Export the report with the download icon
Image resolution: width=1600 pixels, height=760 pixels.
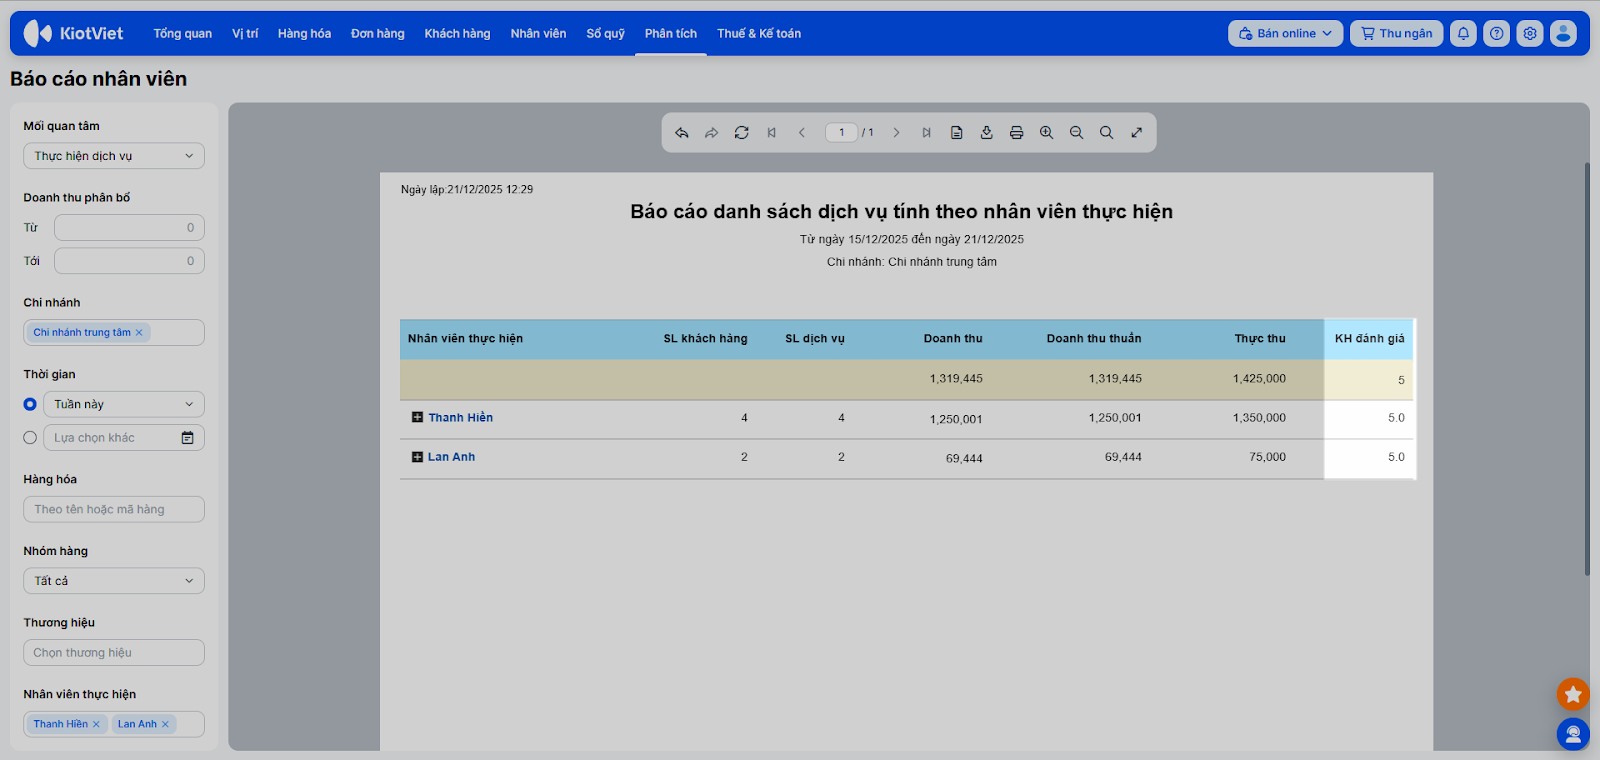[x=987, y=132]
